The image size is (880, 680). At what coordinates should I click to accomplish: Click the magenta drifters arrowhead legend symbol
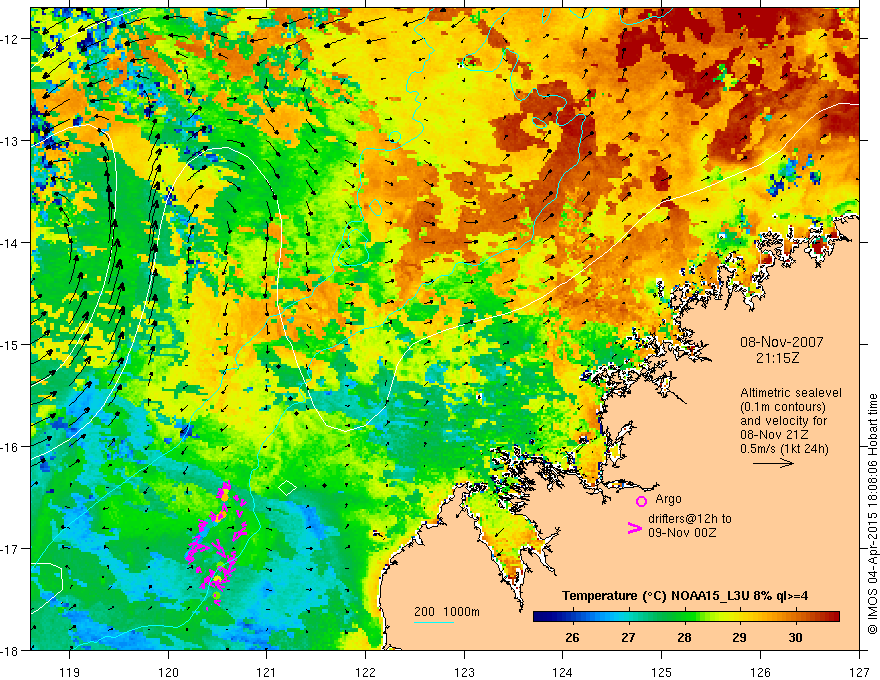tap(635, 527)
